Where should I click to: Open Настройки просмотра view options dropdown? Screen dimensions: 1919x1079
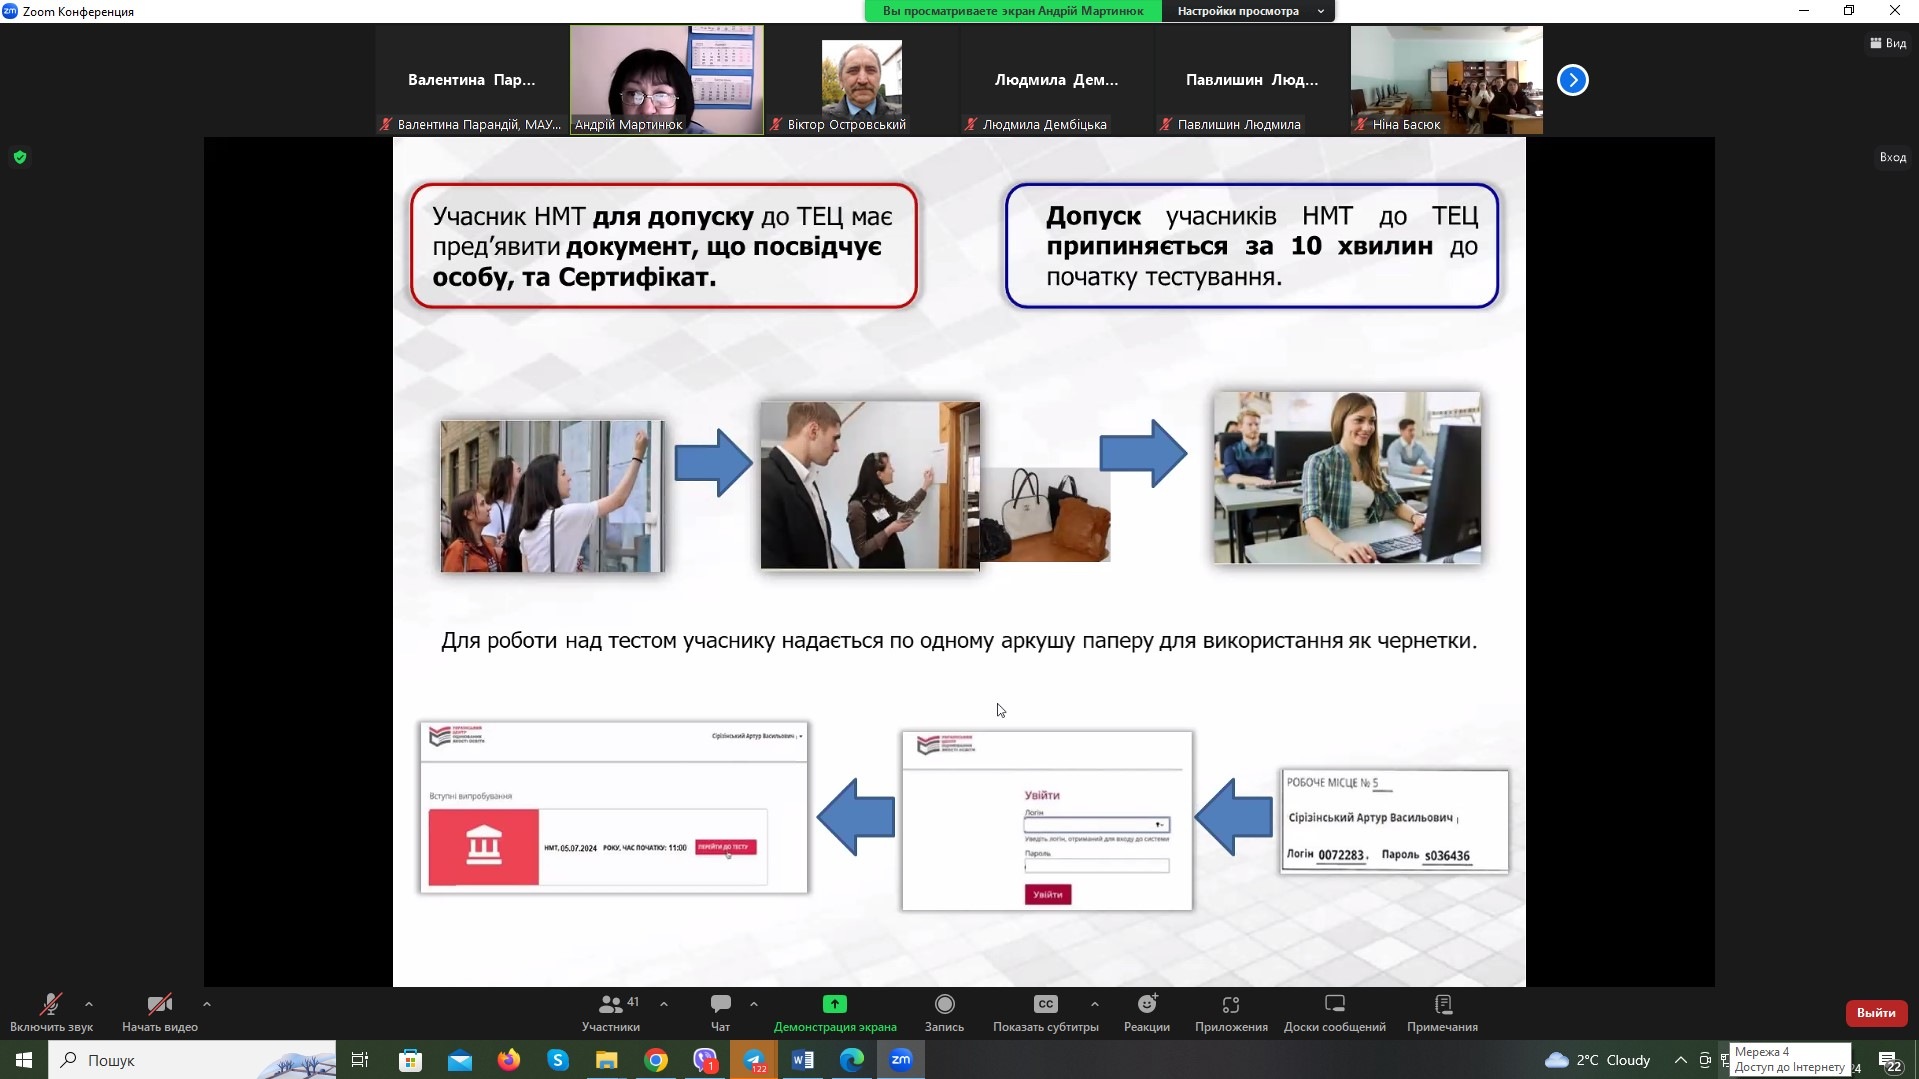click(1248, 11)
